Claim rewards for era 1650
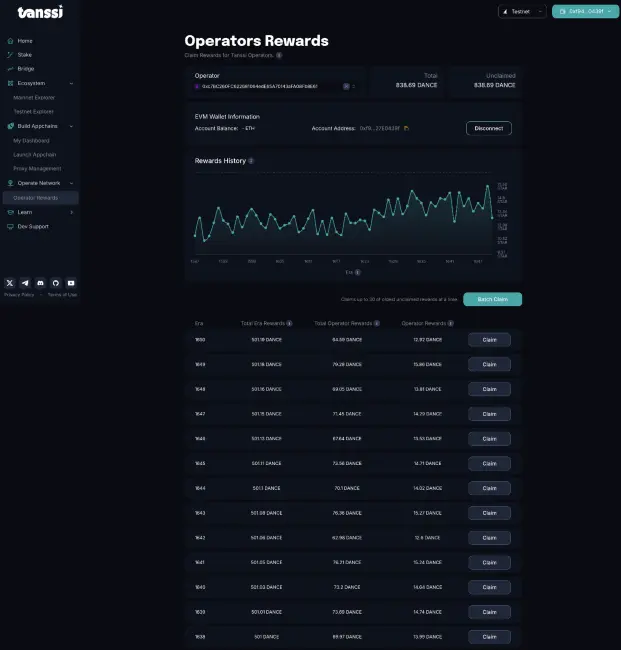The image size is (621, 650). 489,340
